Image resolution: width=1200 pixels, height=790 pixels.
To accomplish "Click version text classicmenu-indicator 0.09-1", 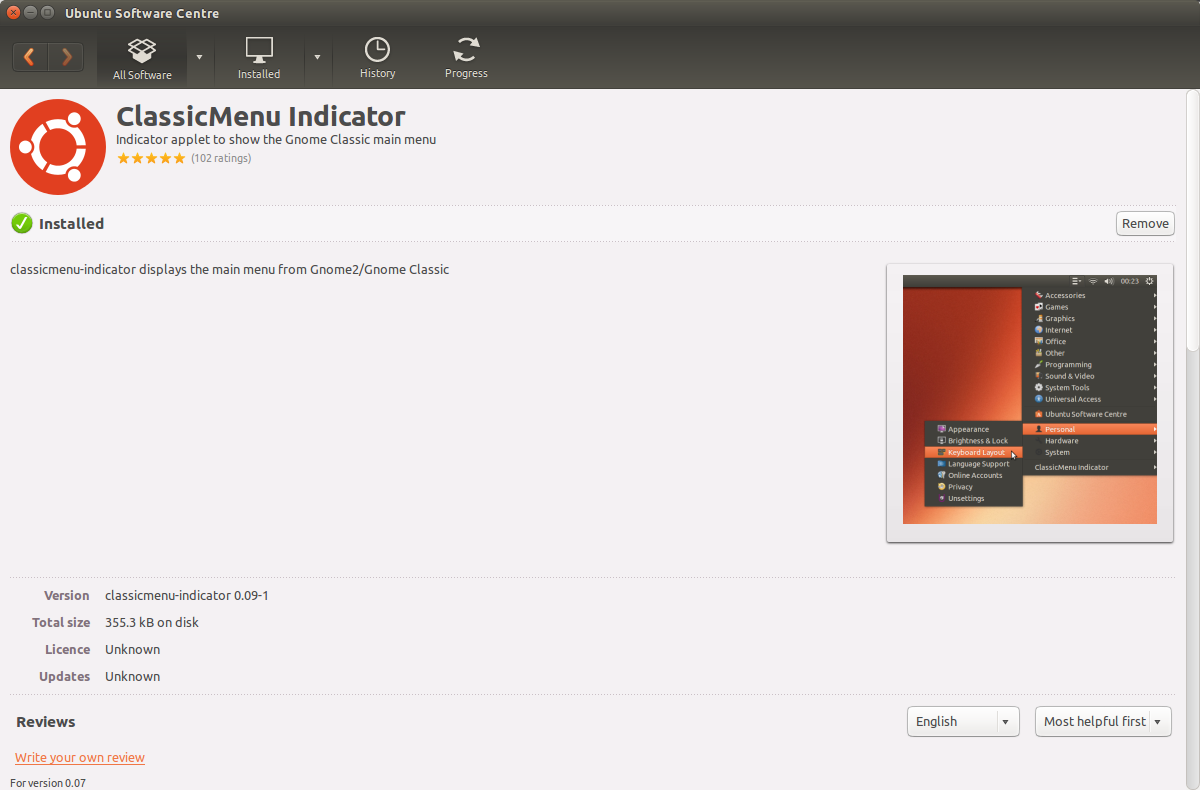I will 187,596.
